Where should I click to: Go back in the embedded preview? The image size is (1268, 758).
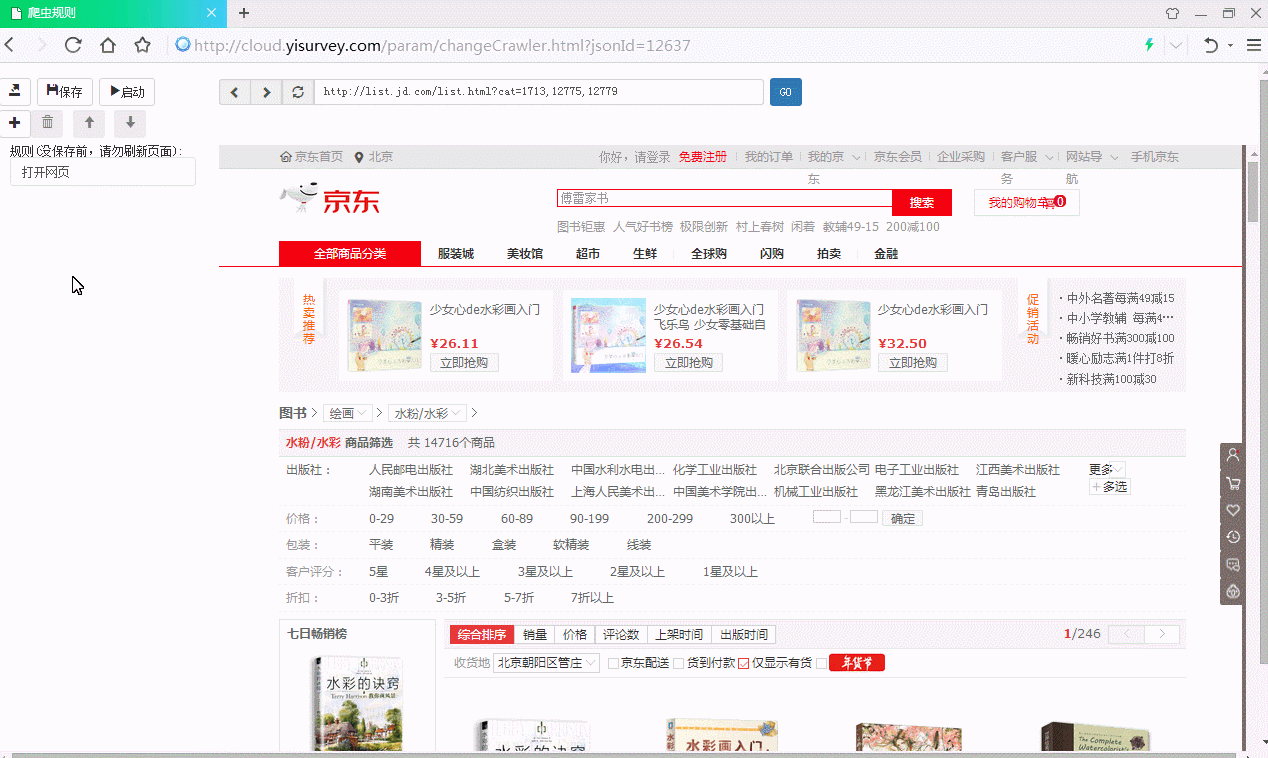[x=235, y=92]
